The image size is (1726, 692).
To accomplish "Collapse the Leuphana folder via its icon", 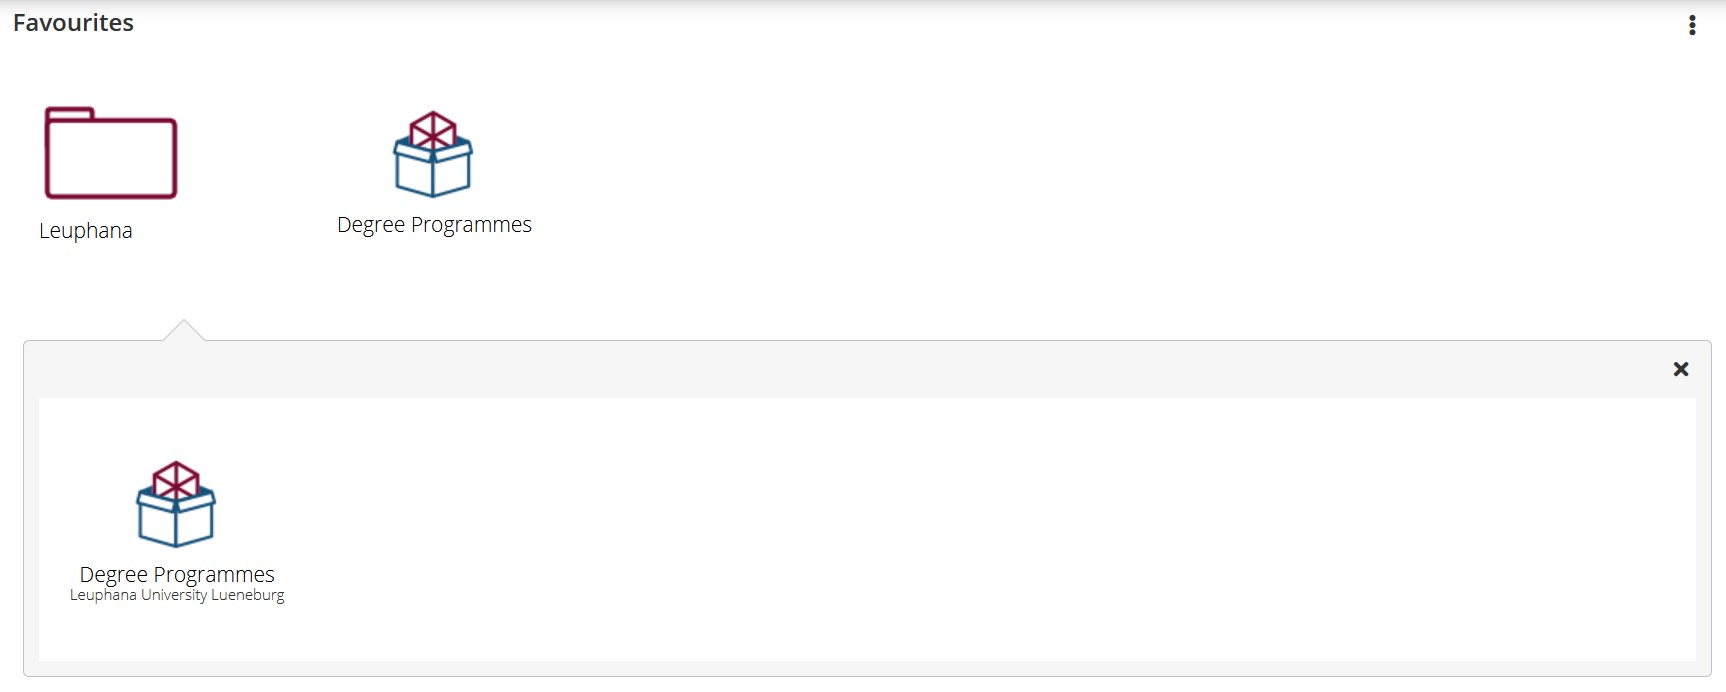I will (x=111, y=153).
